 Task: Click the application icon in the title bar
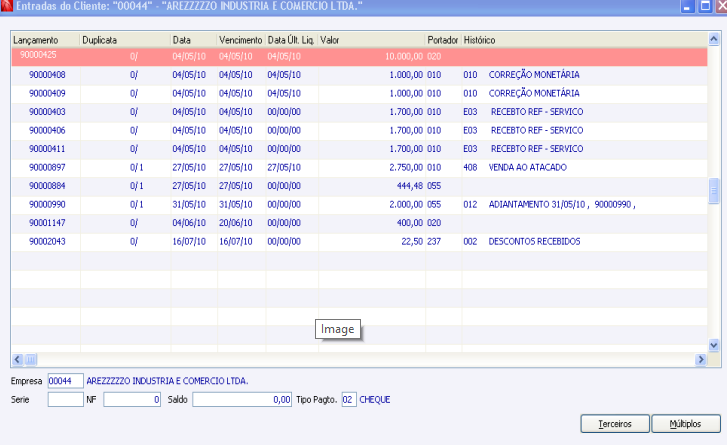pos(6,6)
